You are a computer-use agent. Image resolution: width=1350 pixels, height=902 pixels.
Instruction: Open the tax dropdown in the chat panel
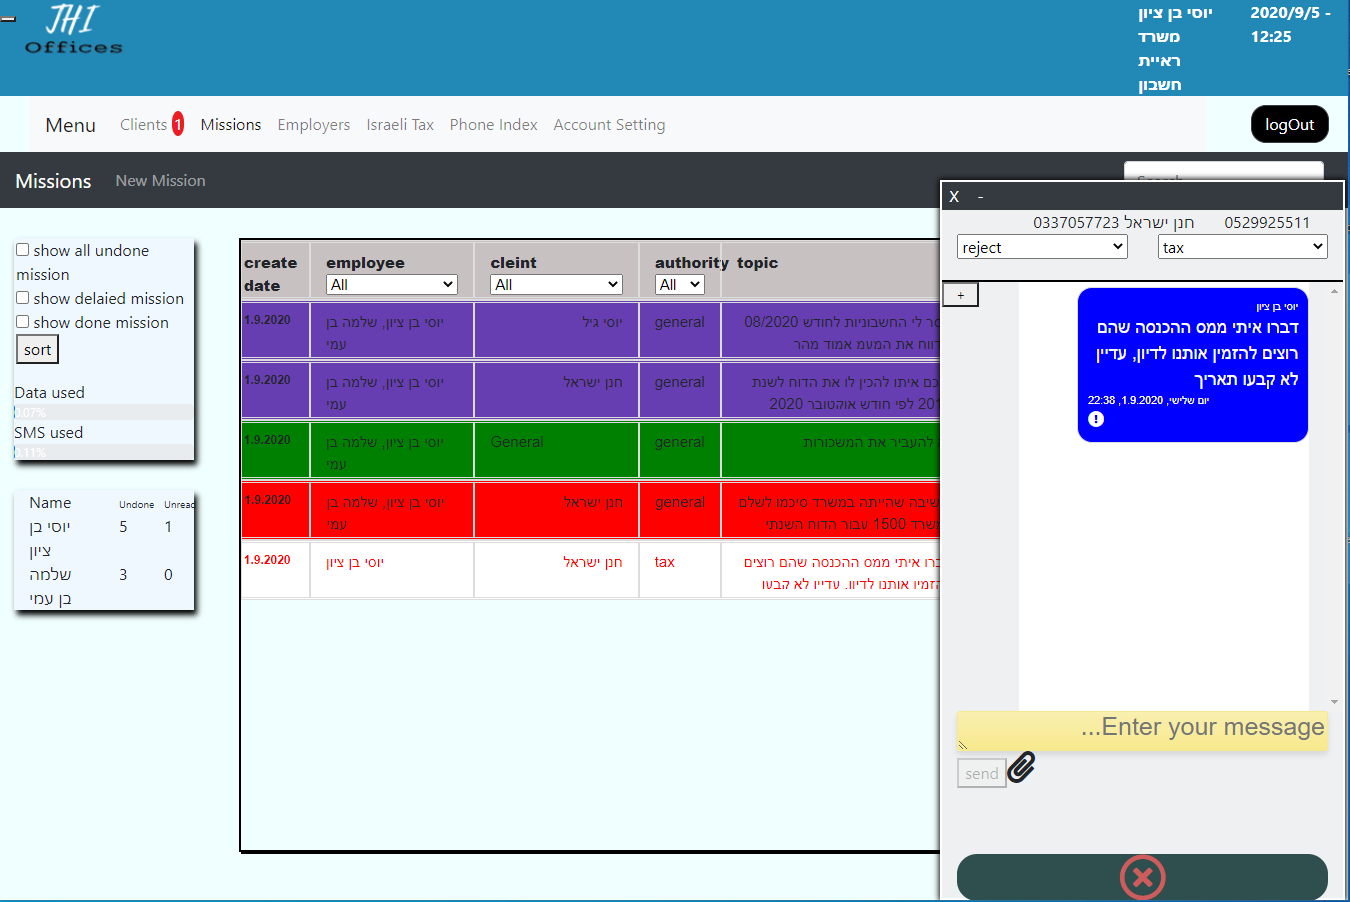click(1242, 247)
